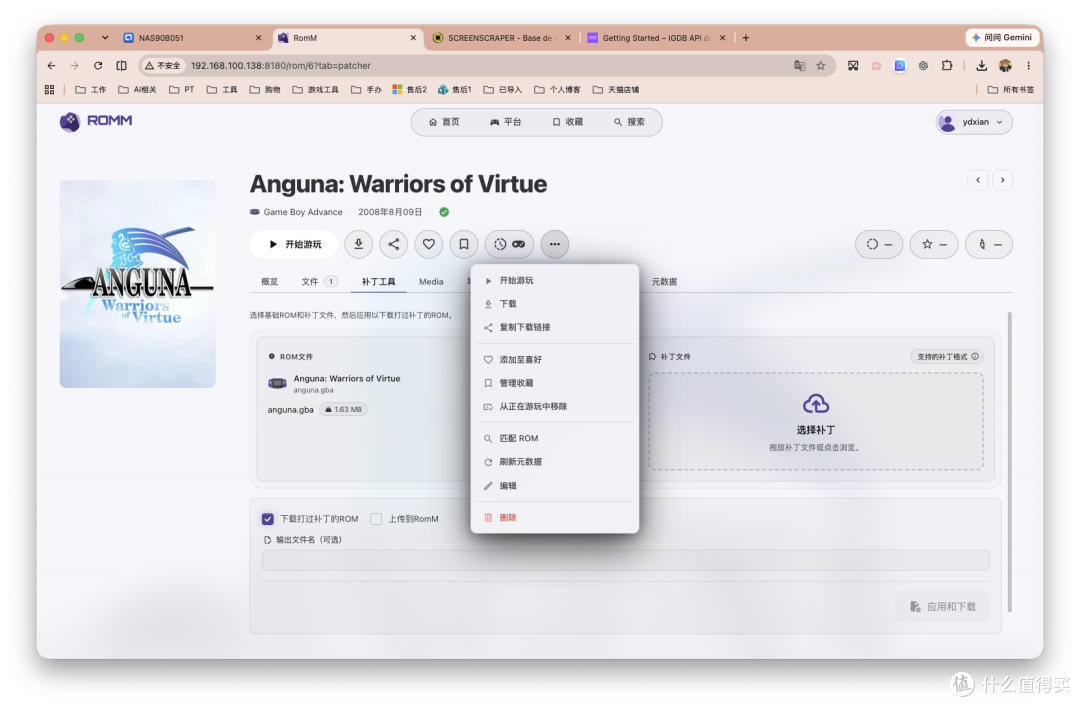
Task: Select Add to favorites menu item
Action: 554,360
